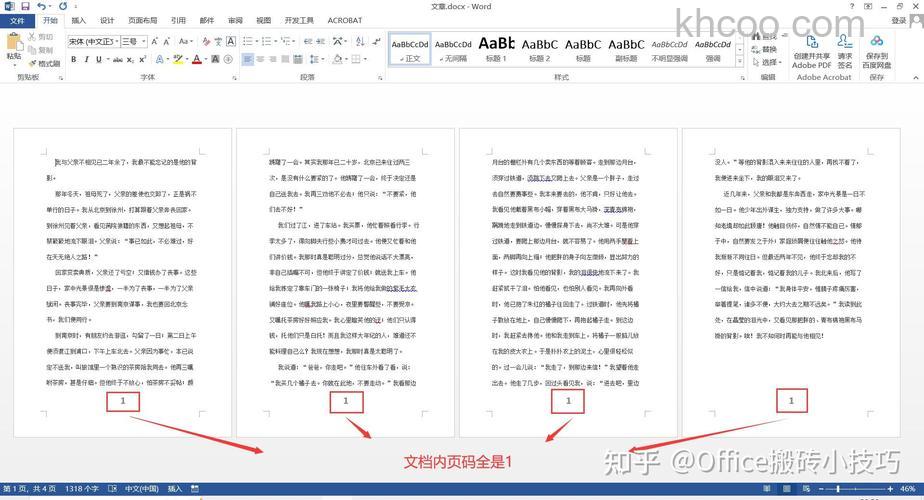The height and width of the screenshot is (500, 924).
Task: Click the Show paragraph marks icon
Action: pos(376,41)
